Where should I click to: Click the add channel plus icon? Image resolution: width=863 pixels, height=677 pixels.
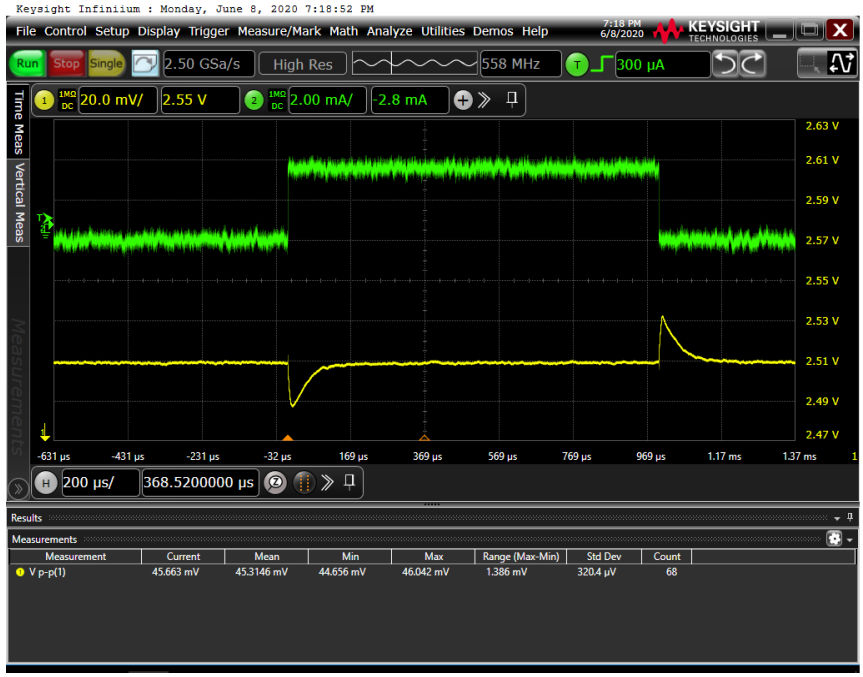coord(462,100)
